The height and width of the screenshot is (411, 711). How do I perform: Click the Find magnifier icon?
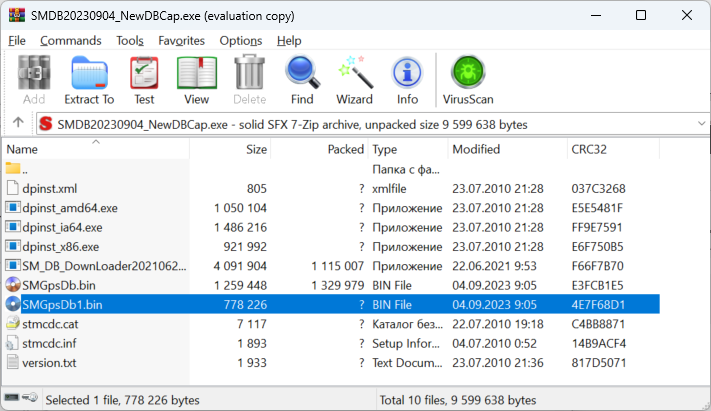coord(302,80)
